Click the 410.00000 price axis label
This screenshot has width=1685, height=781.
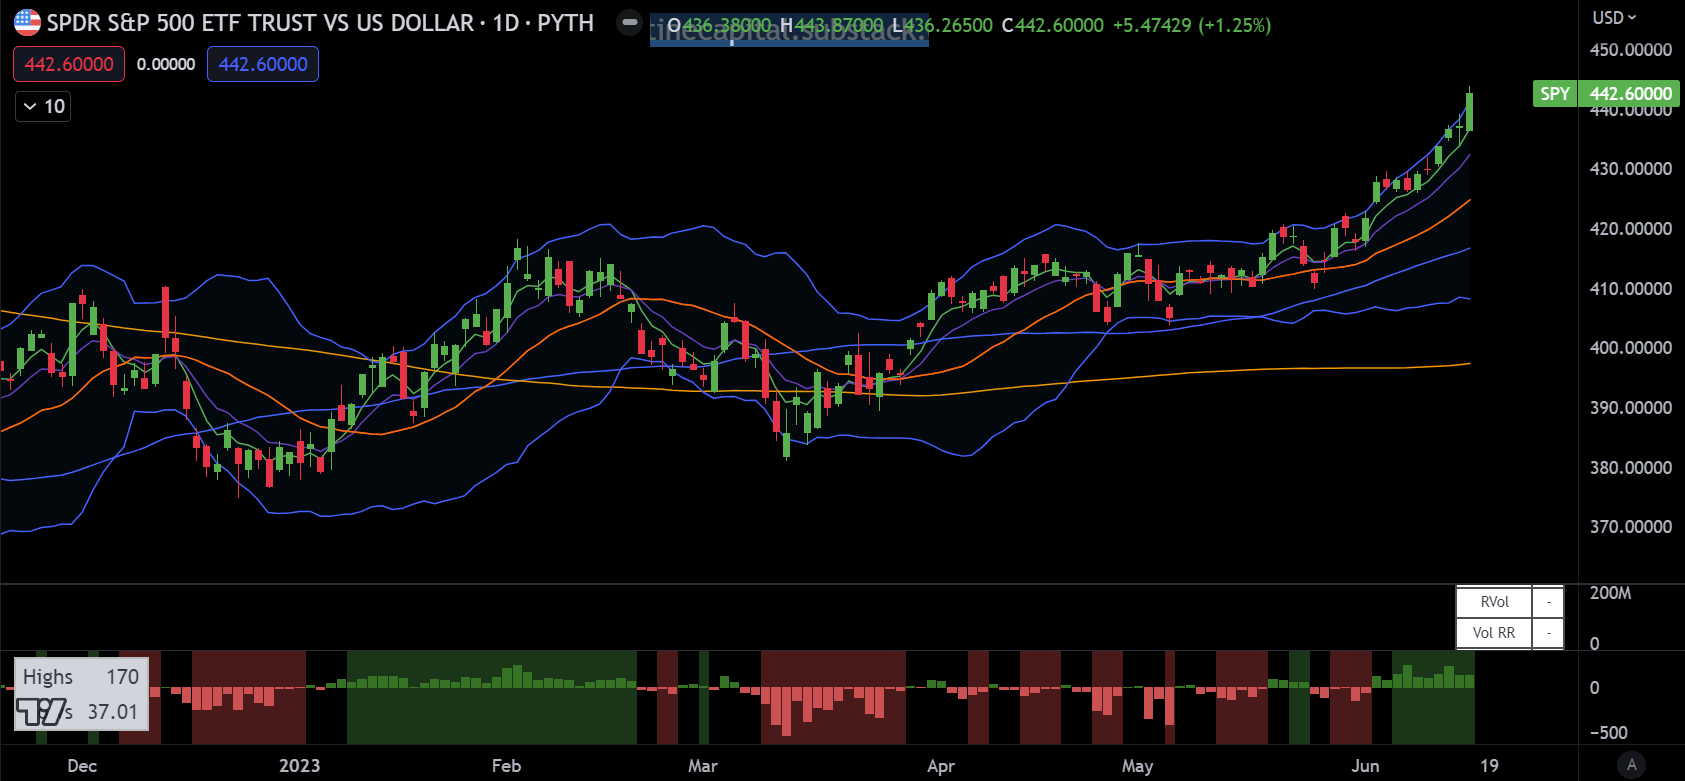pos(1631,289)
